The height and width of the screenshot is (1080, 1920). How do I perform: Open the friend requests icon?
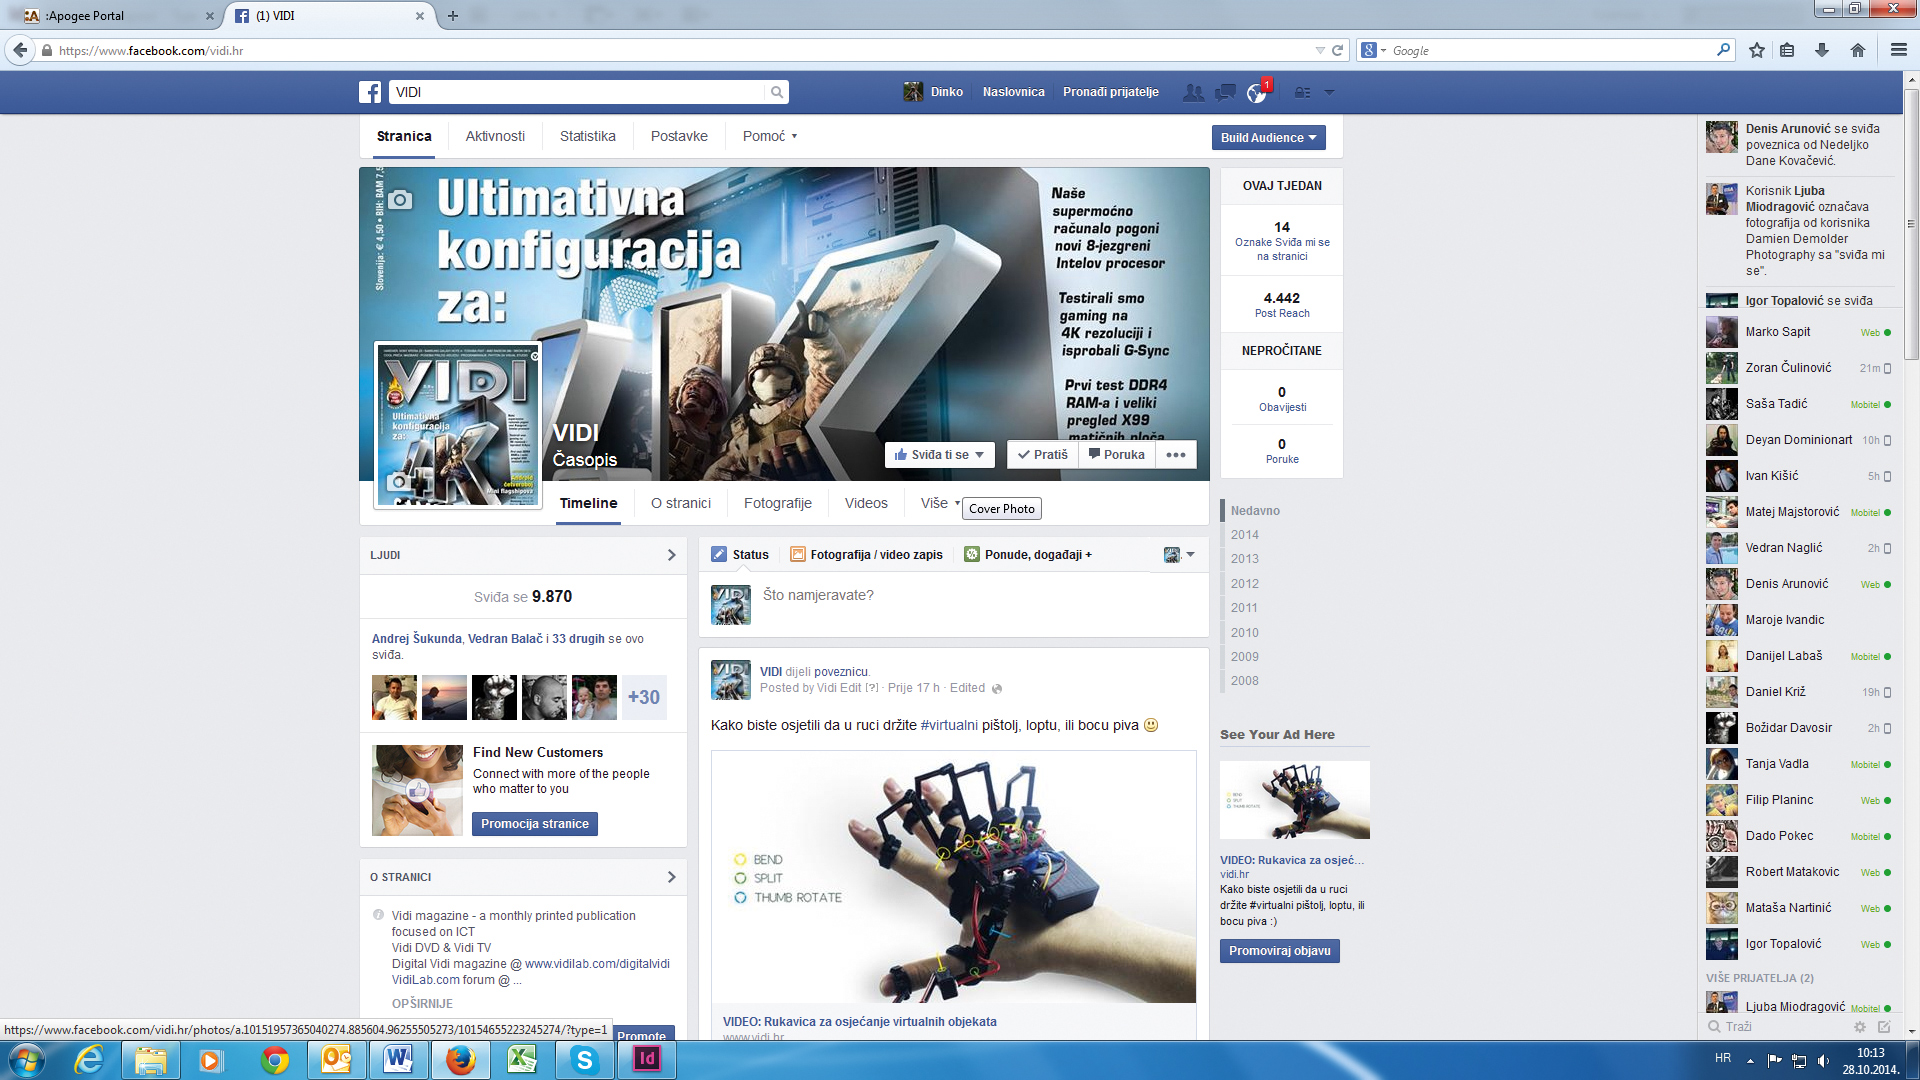click(1193, 92)
